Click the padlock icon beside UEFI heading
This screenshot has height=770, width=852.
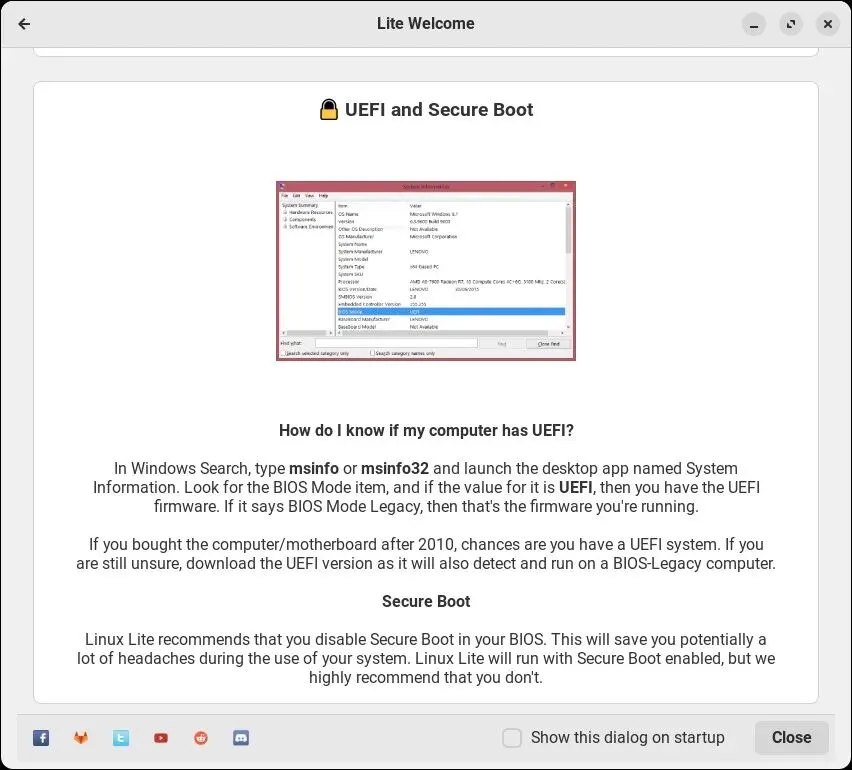tap(328, 109)
